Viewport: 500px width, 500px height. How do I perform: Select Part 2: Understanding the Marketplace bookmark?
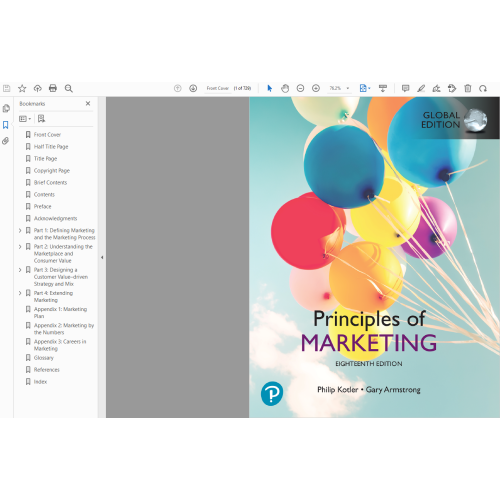[x=63, y=254]
